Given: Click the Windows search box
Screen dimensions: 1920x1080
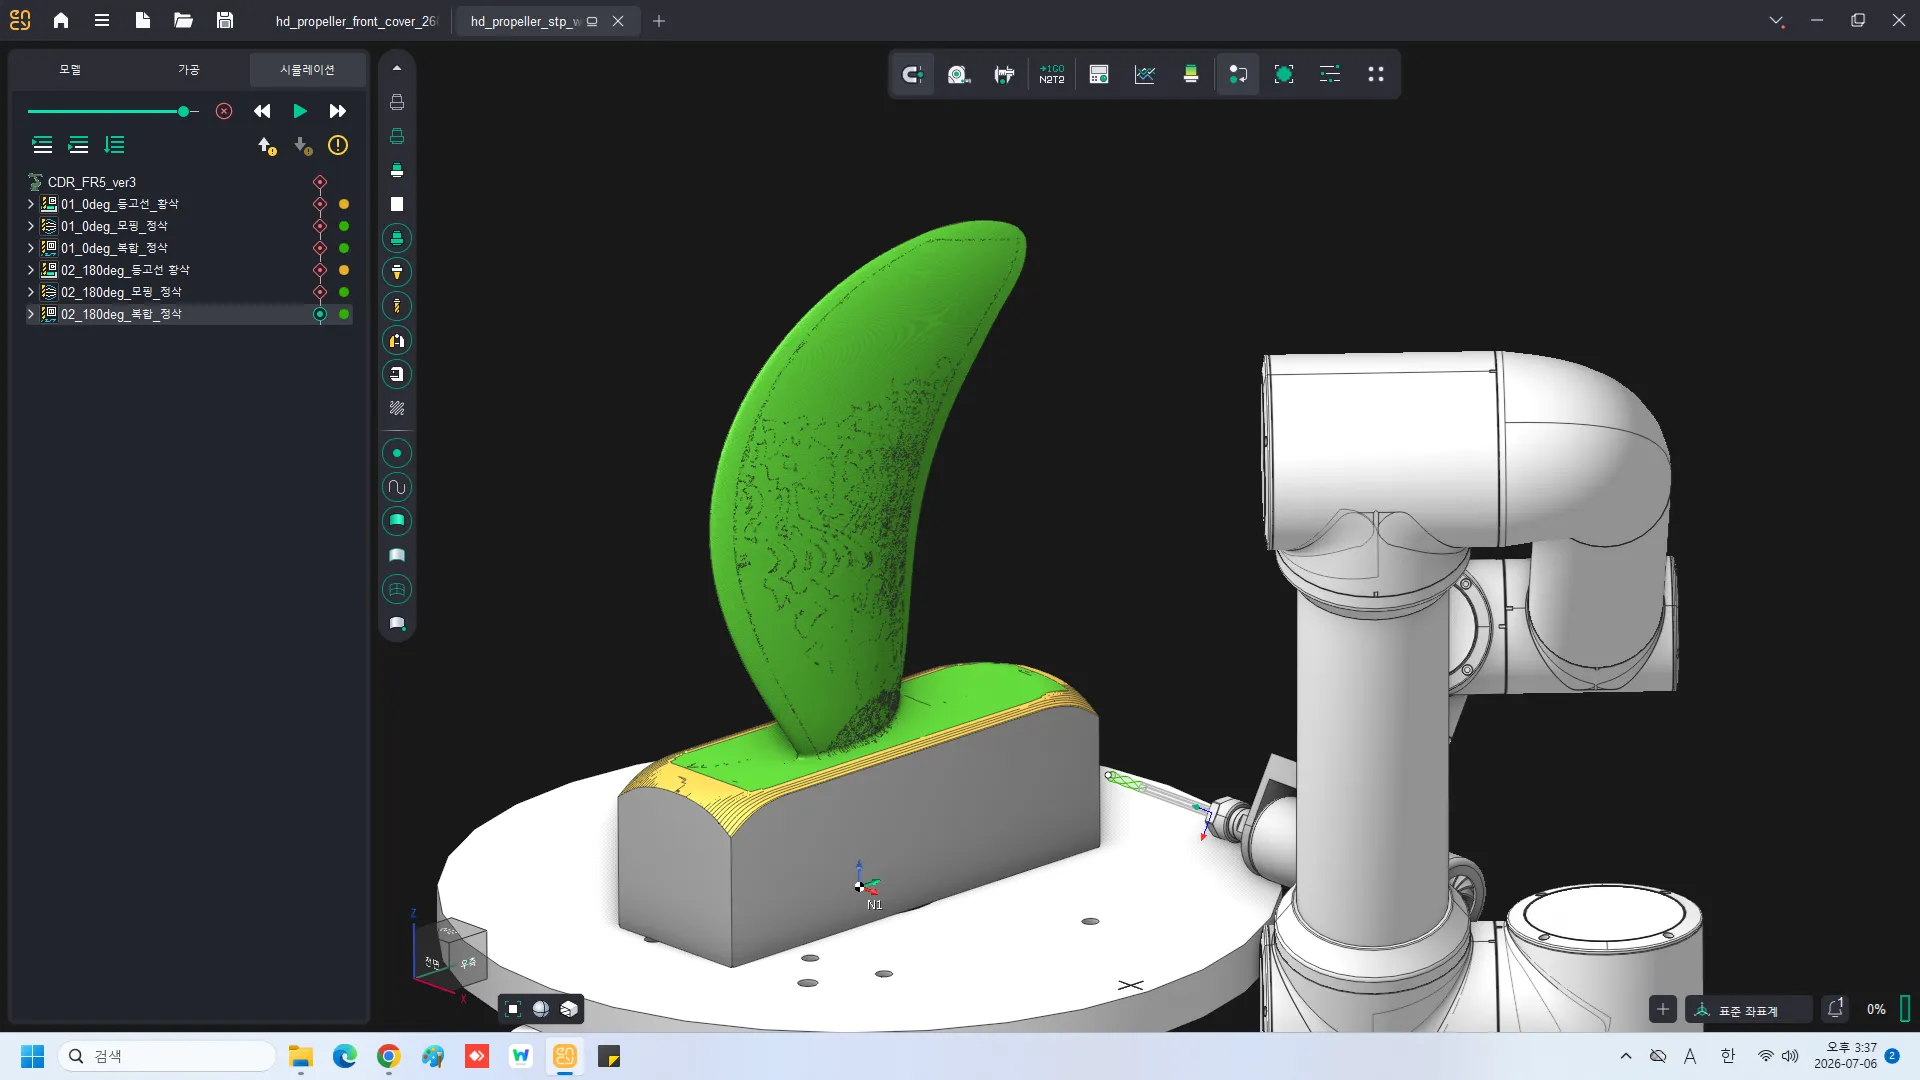Looking at the screenshot, I should pyautogui.click(x=168, y=1056).
